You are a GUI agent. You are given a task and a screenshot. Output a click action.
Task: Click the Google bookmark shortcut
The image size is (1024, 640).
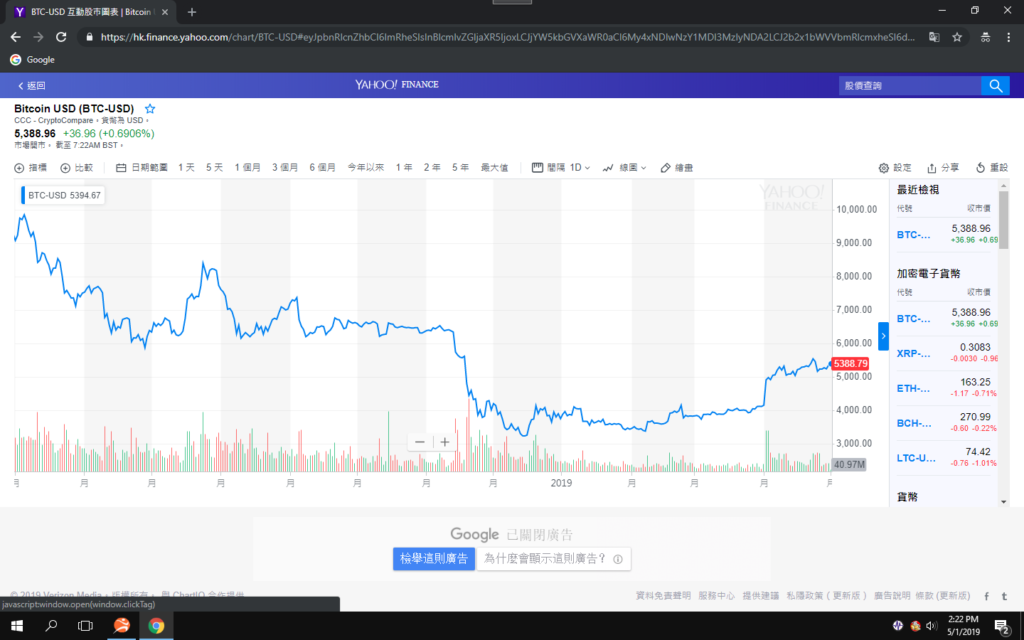(33, 59)
